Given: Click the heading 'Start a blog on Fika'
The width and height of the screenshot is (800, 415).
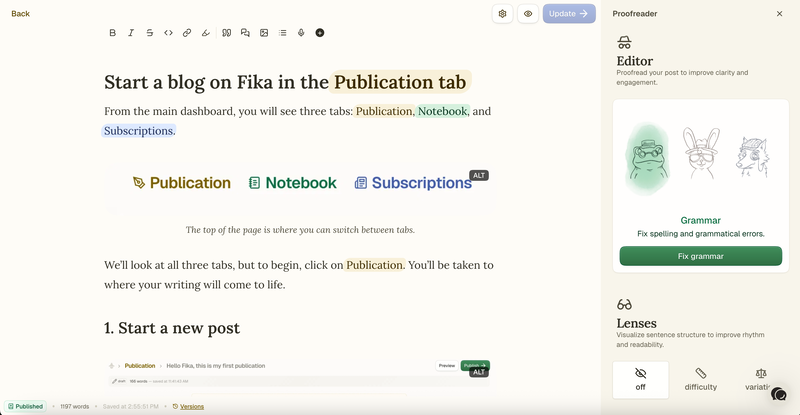Looking at the screenshot, I should click(x=285, y=82).
